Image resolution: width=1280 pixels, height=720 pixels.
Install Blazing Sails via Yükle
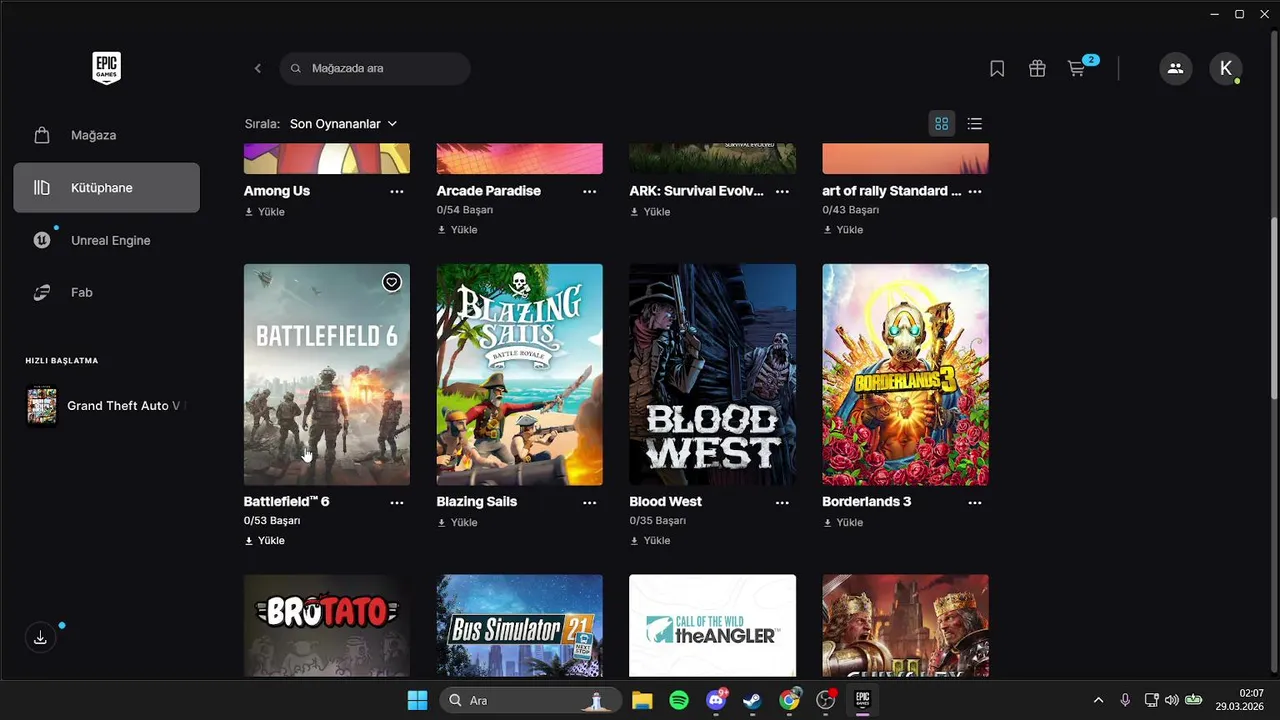click(x=458, y=523)
